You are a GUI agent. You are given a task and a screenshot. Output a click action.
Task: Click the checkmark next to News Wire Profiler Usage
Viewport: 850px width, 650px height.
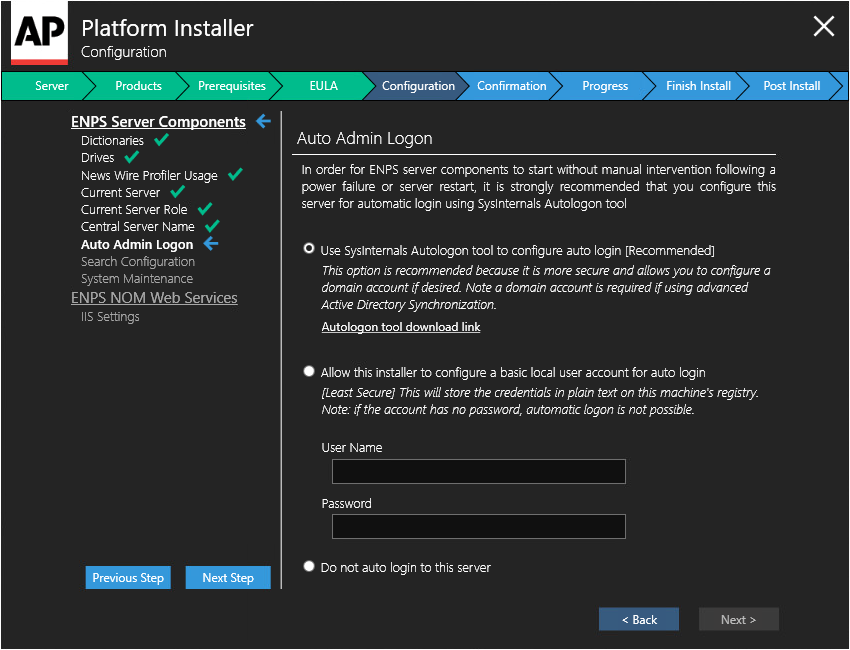pos(235,175)
